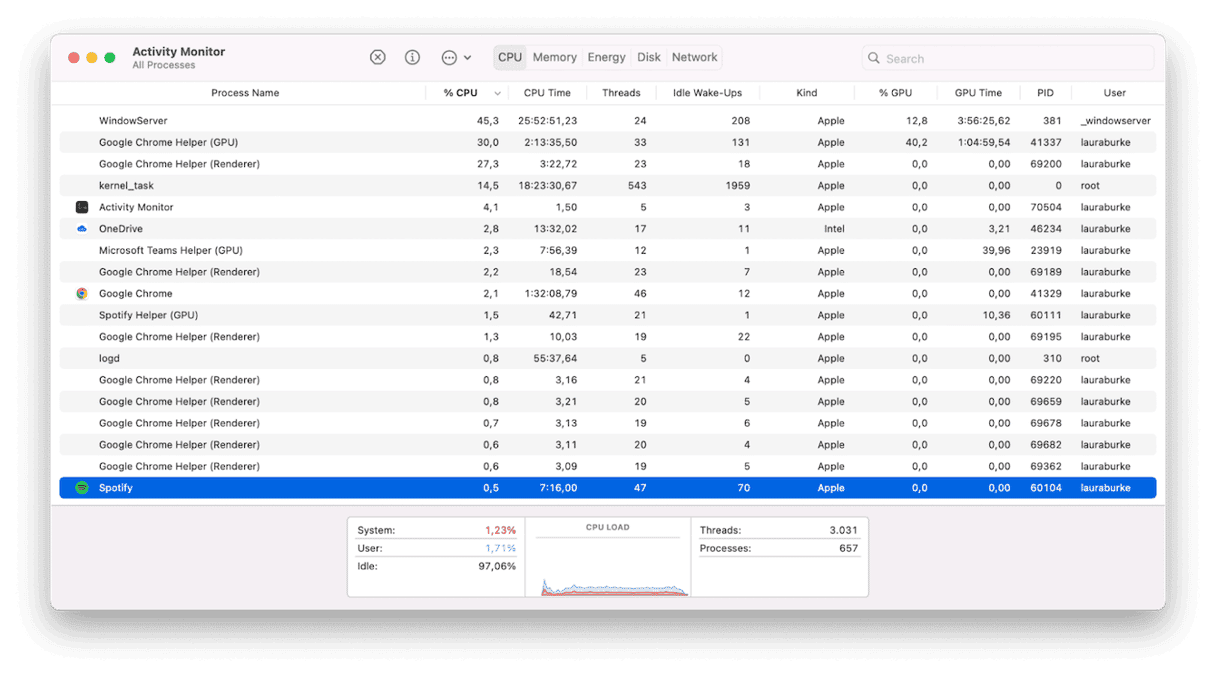Click the ellipsis more-options icon
1216x677 pixels.
pyautogui.click(x=448, y=57)
